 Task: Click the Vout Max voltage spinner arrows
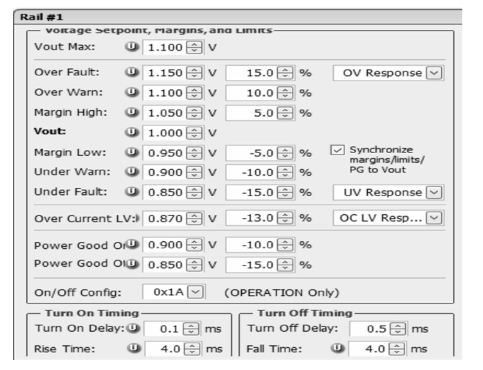click(194, 47)
